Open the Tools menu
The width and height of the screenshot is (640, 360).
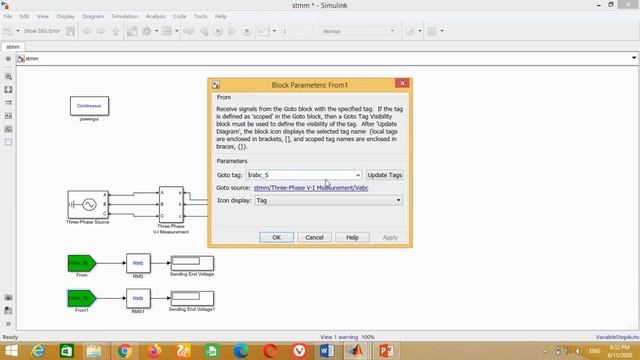click(200, 16)
